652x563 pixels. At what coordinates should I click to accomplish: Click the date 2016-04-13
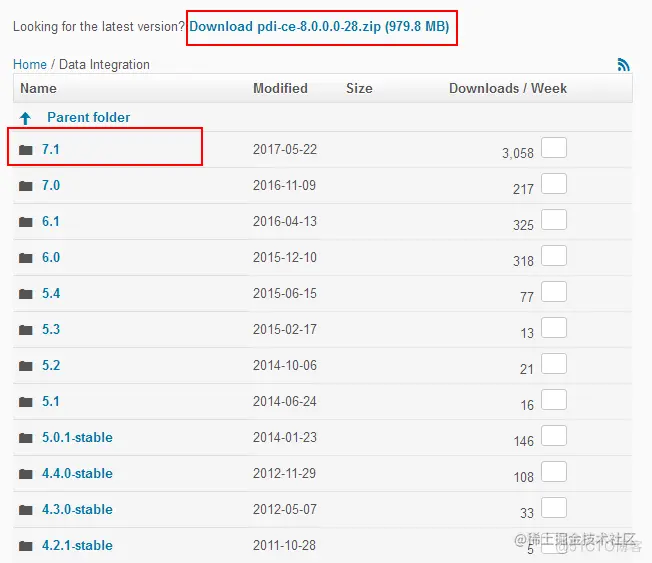click(285, 221)
